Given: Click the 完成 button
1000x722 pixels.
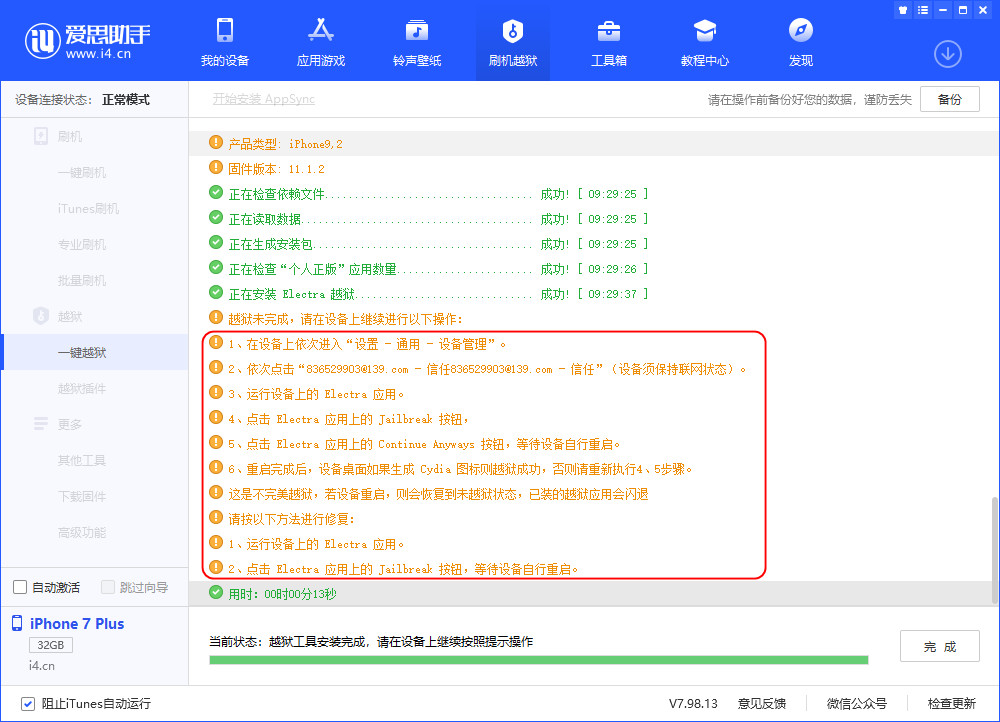Looking at the screenshot, I should coord(939,646).
